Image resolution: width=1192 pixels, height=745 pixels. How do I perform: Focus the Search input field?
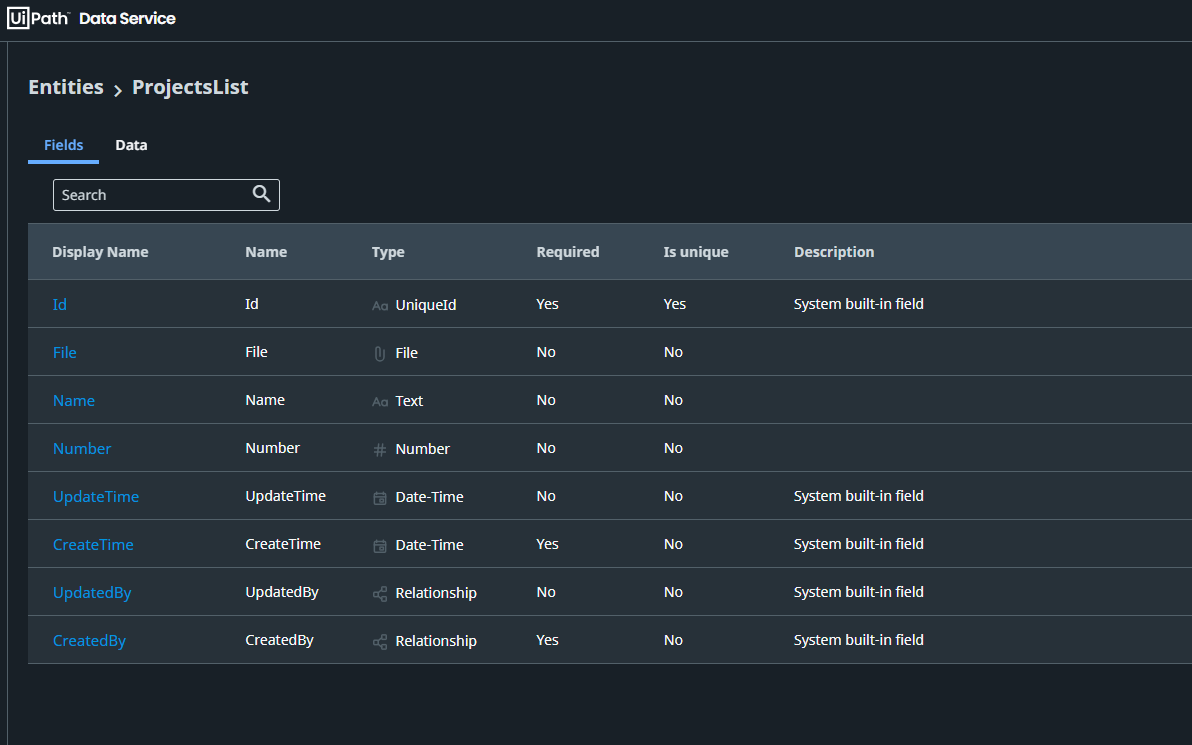point(150,195)
